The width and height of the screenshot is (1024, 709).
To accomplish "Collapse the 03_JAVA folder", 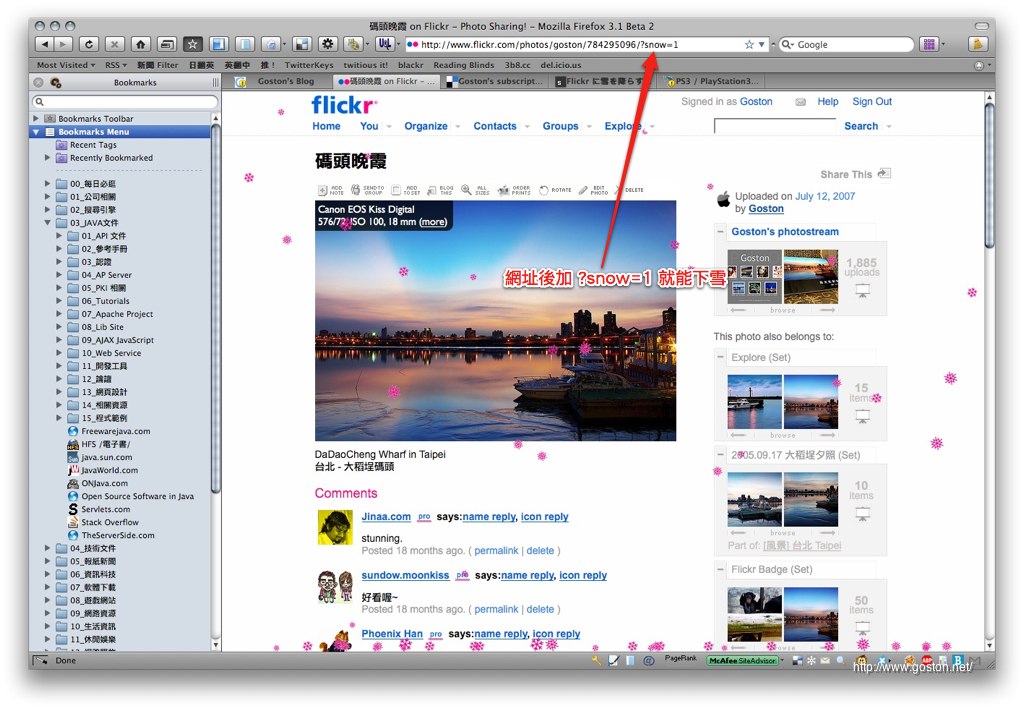I will pyautogui.click(x=47, y=223).
